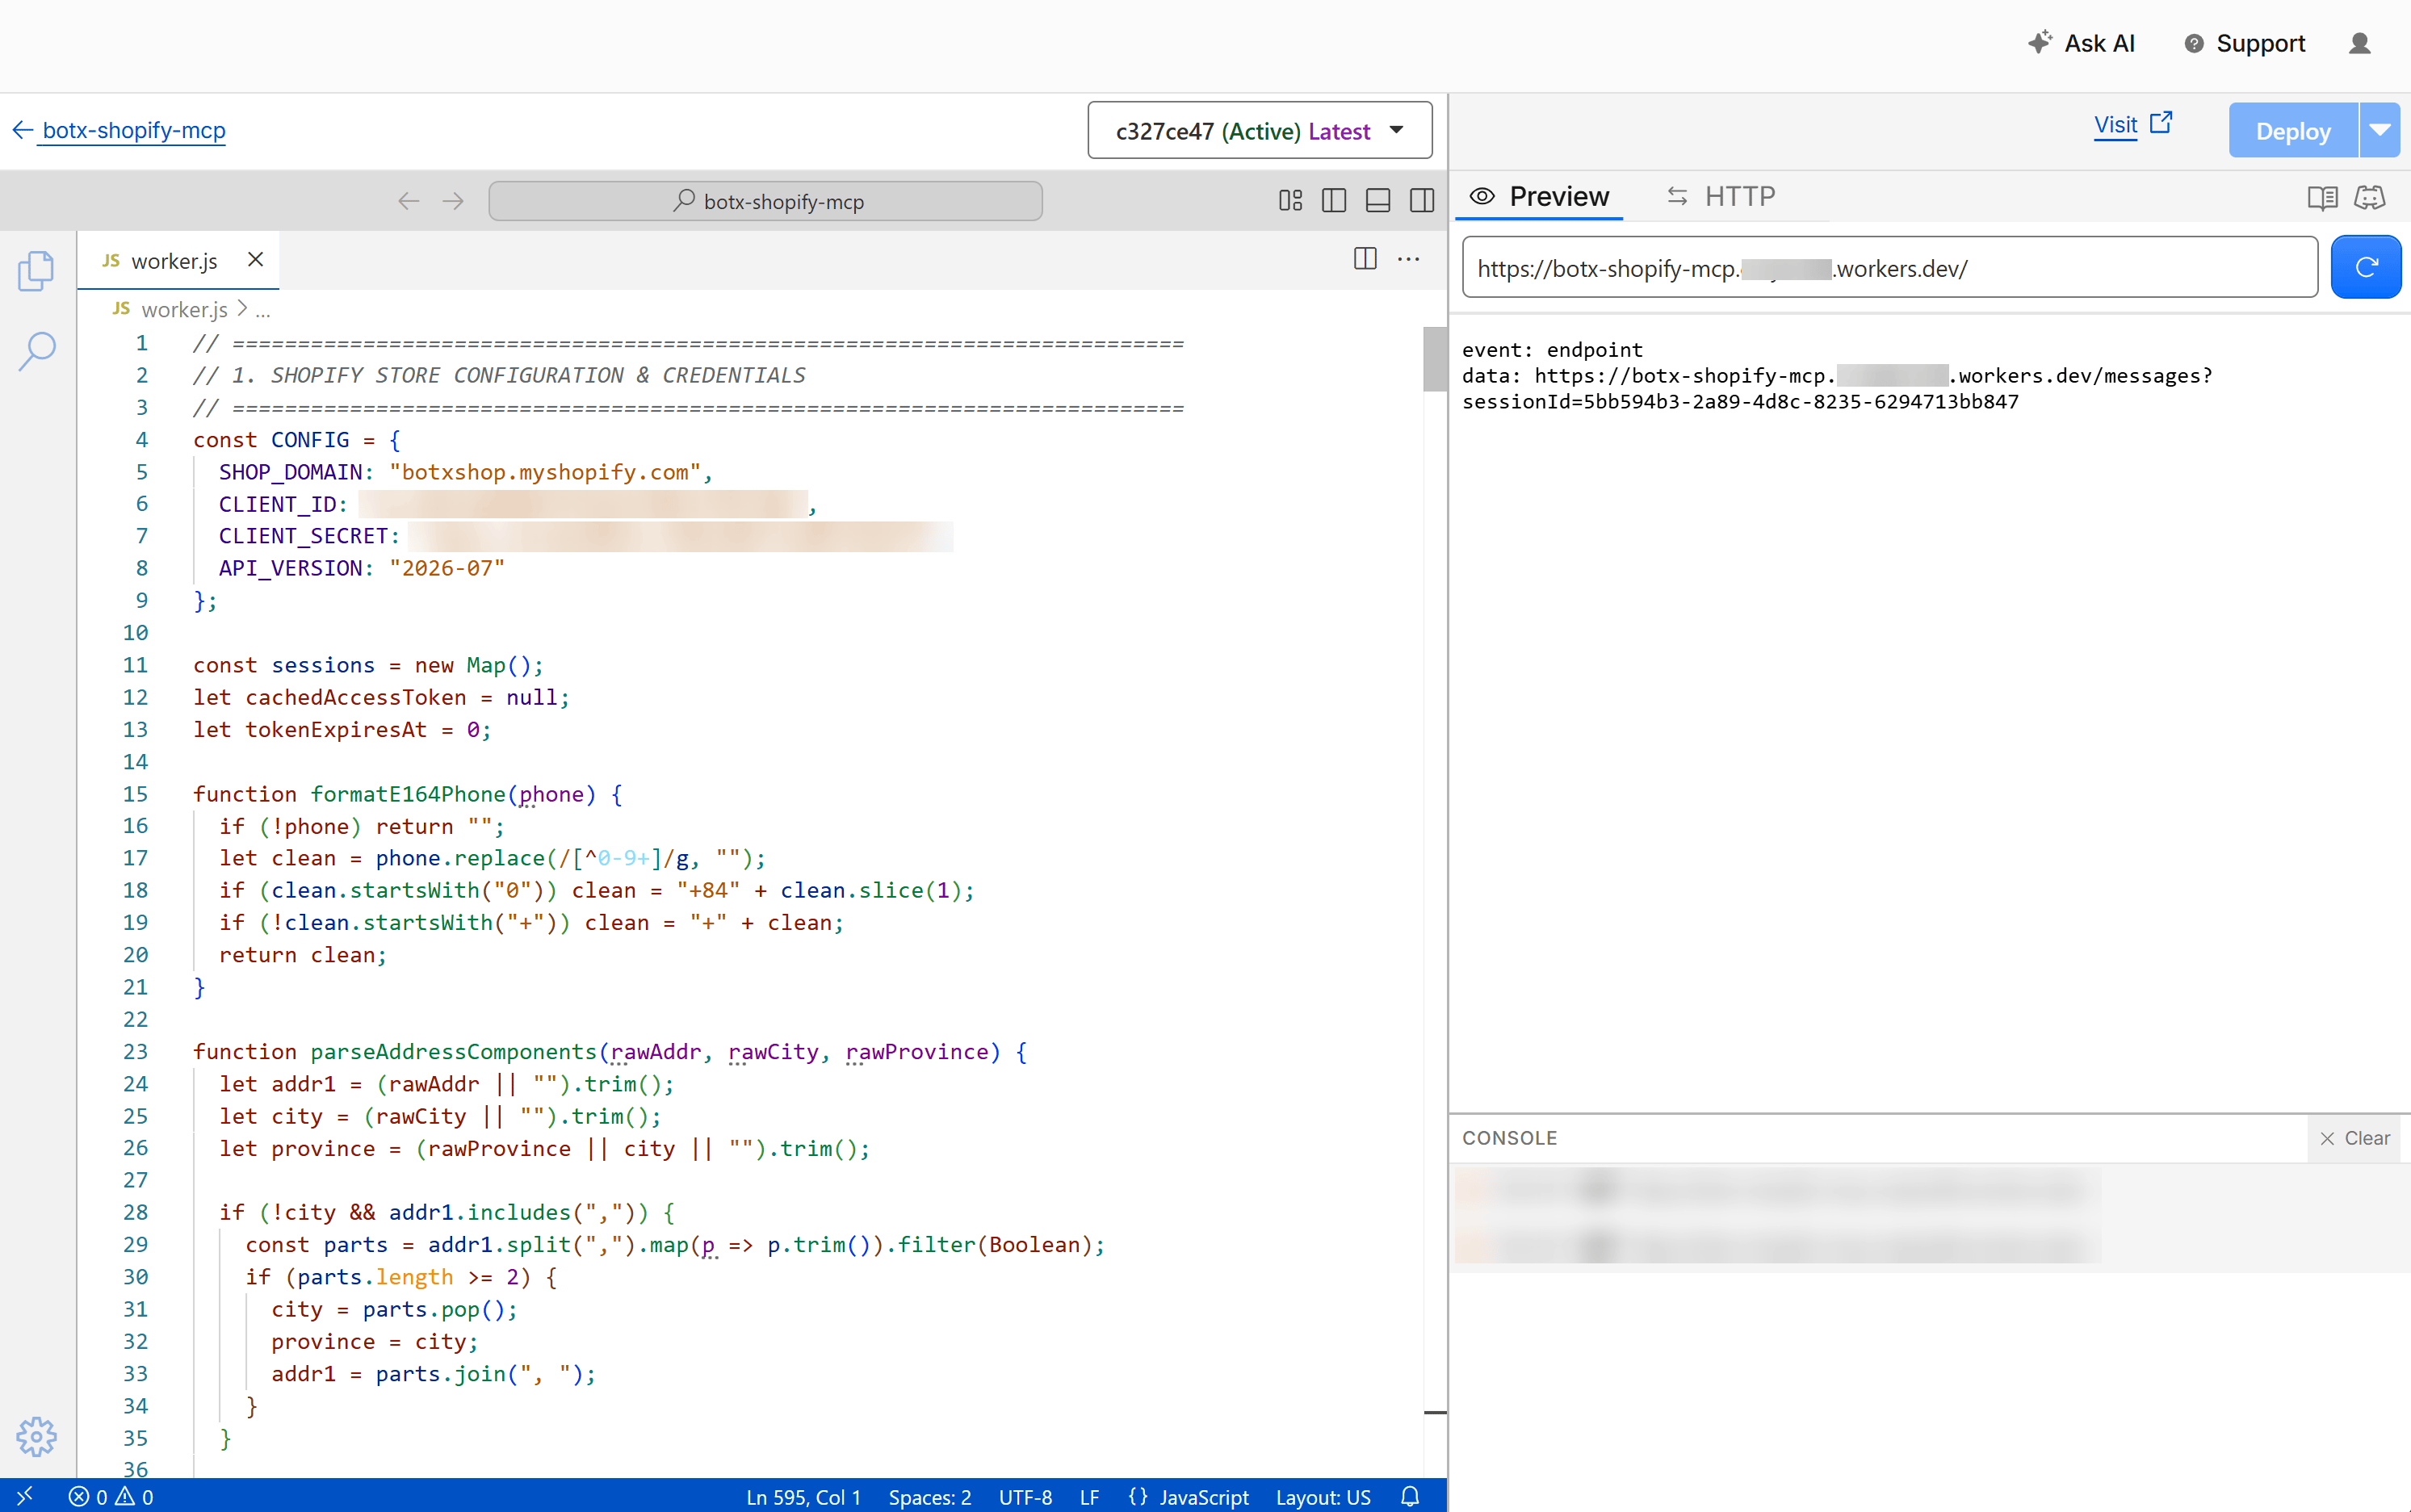The width and height of the screenshot is (2411, 1512).
Task: Split the editor to the right
Action: [1365, 259]
